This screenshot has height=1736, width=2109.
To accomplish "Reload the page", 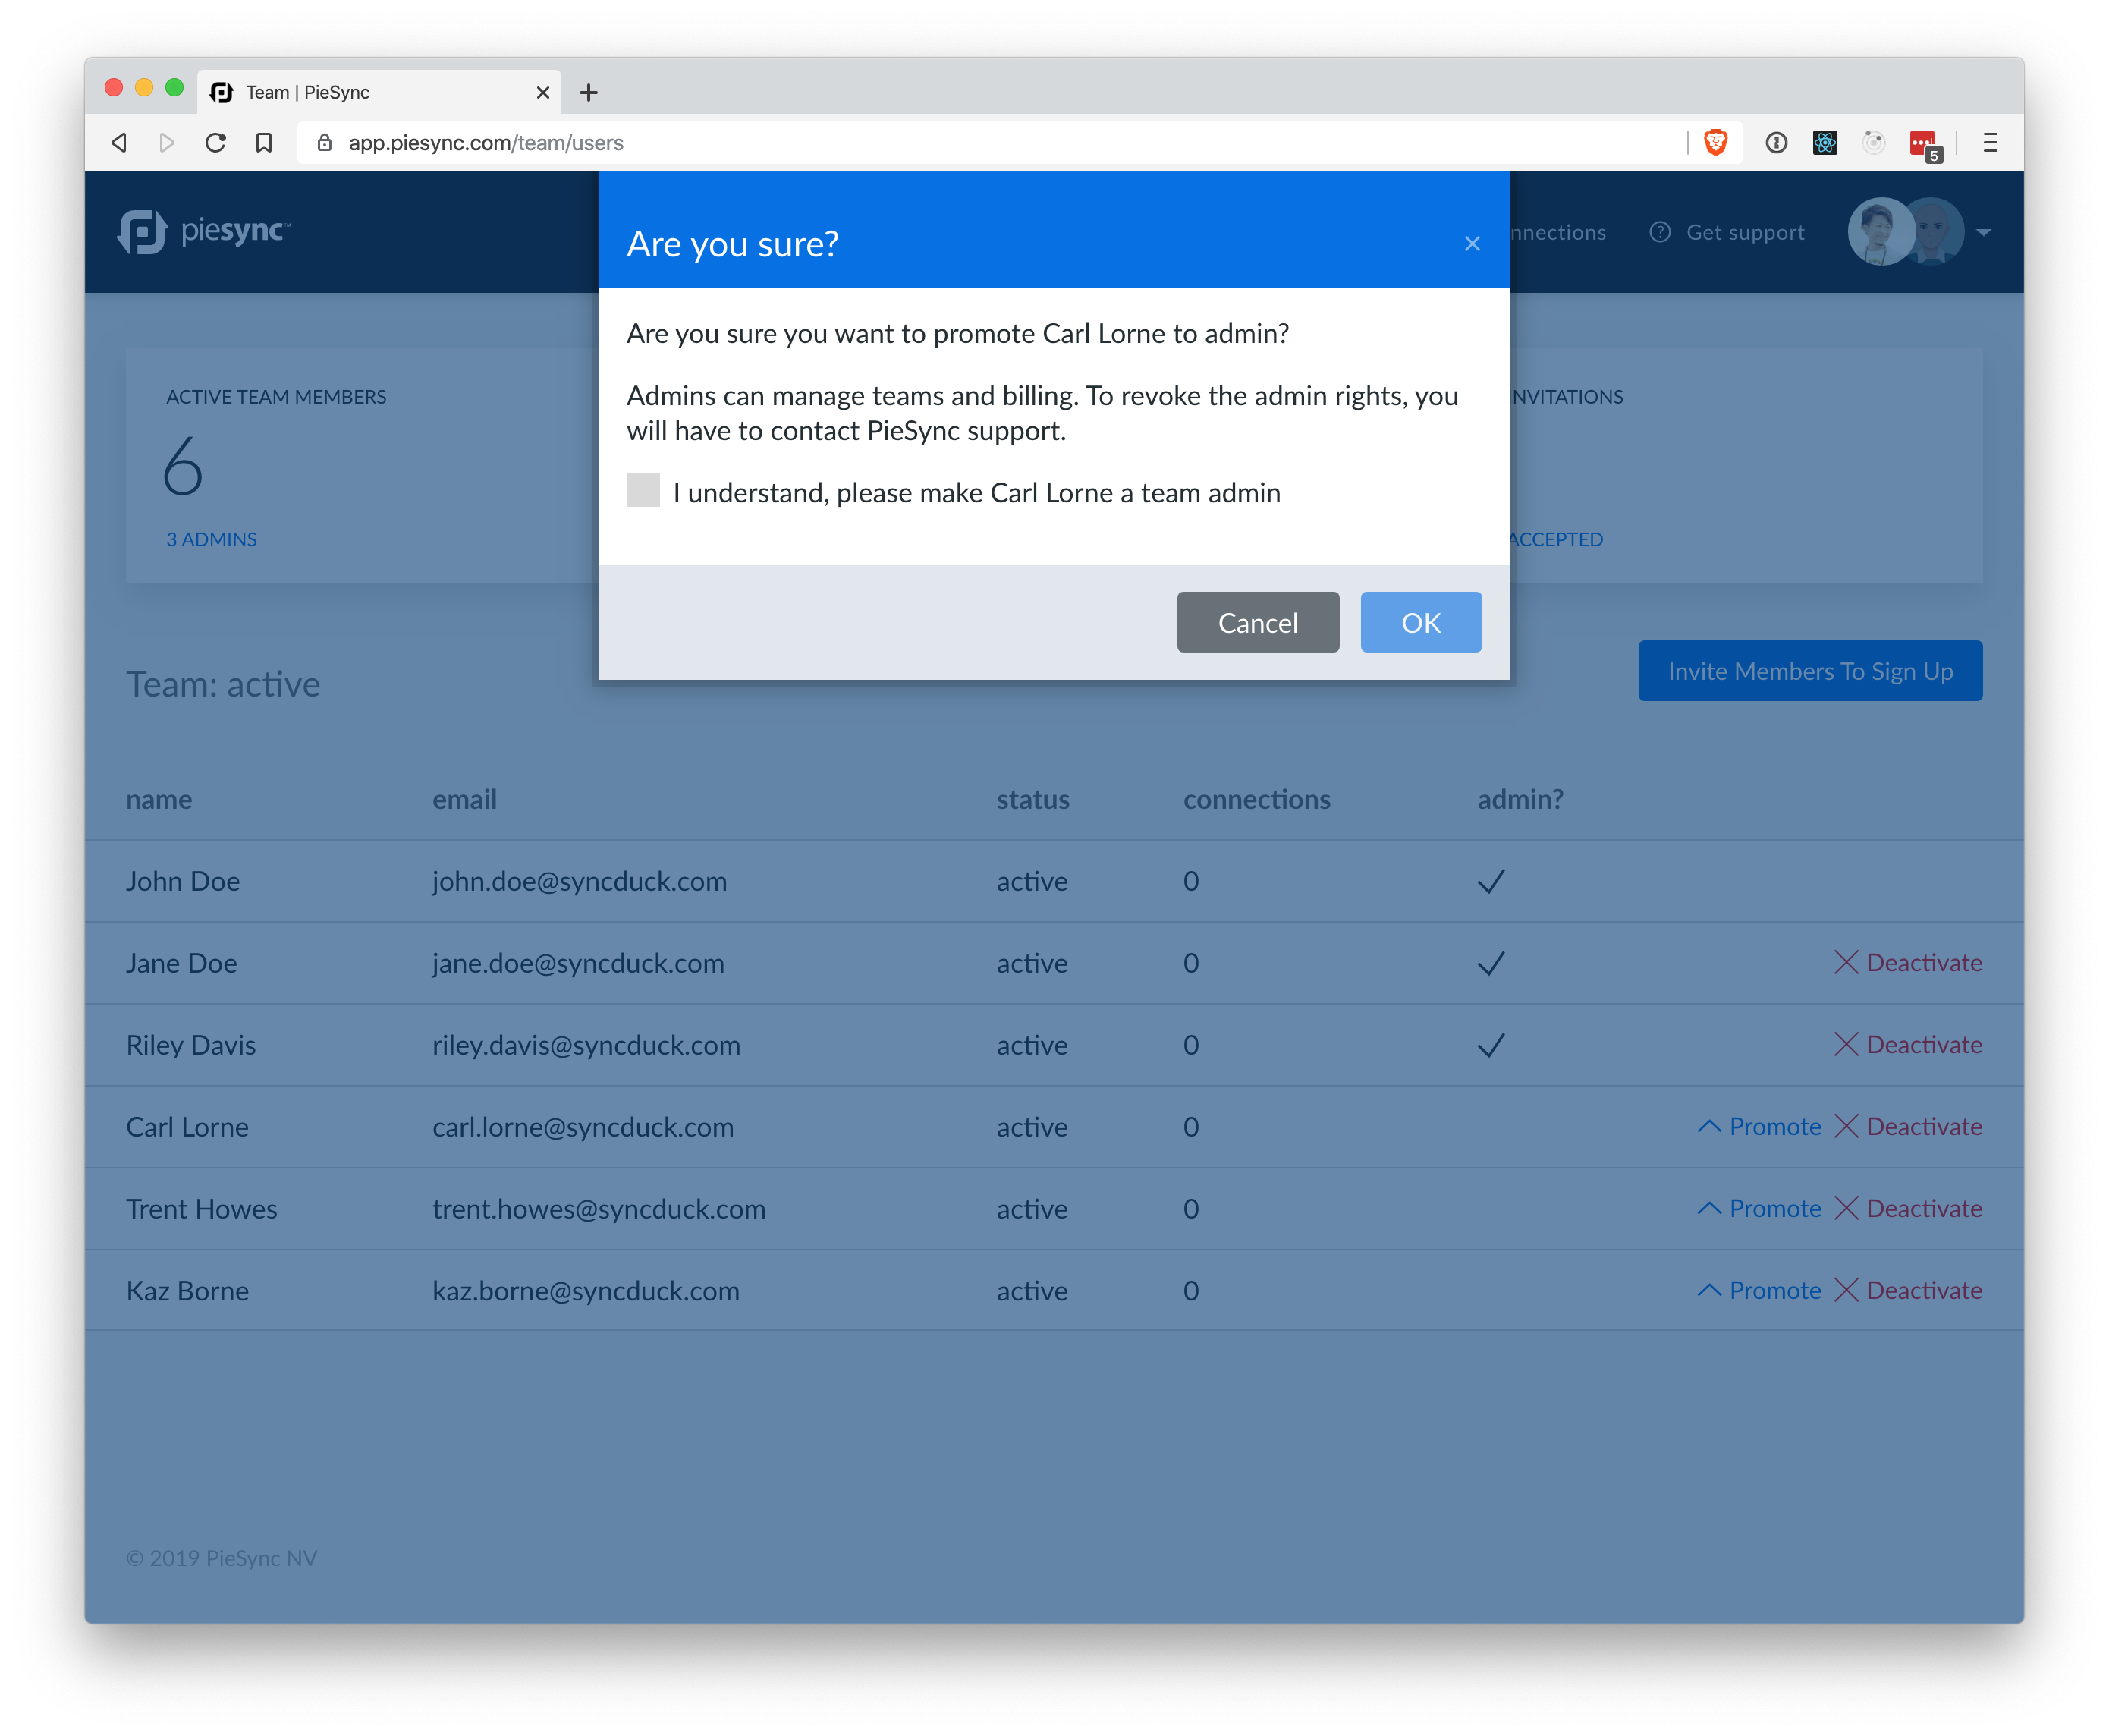I will pos(215,143).
